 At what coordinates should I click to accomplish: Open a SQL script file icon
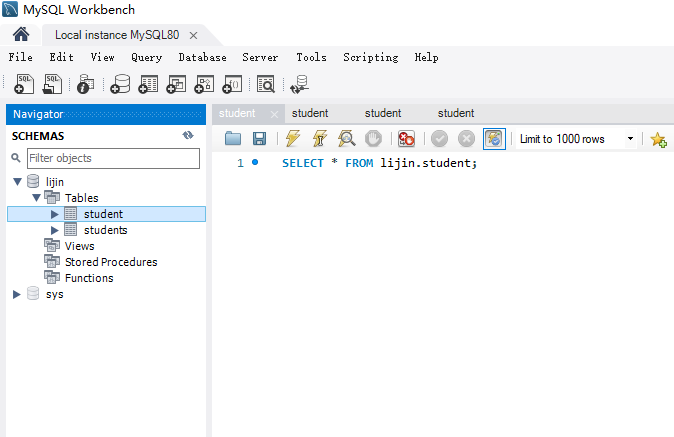[x=52, y=84]
